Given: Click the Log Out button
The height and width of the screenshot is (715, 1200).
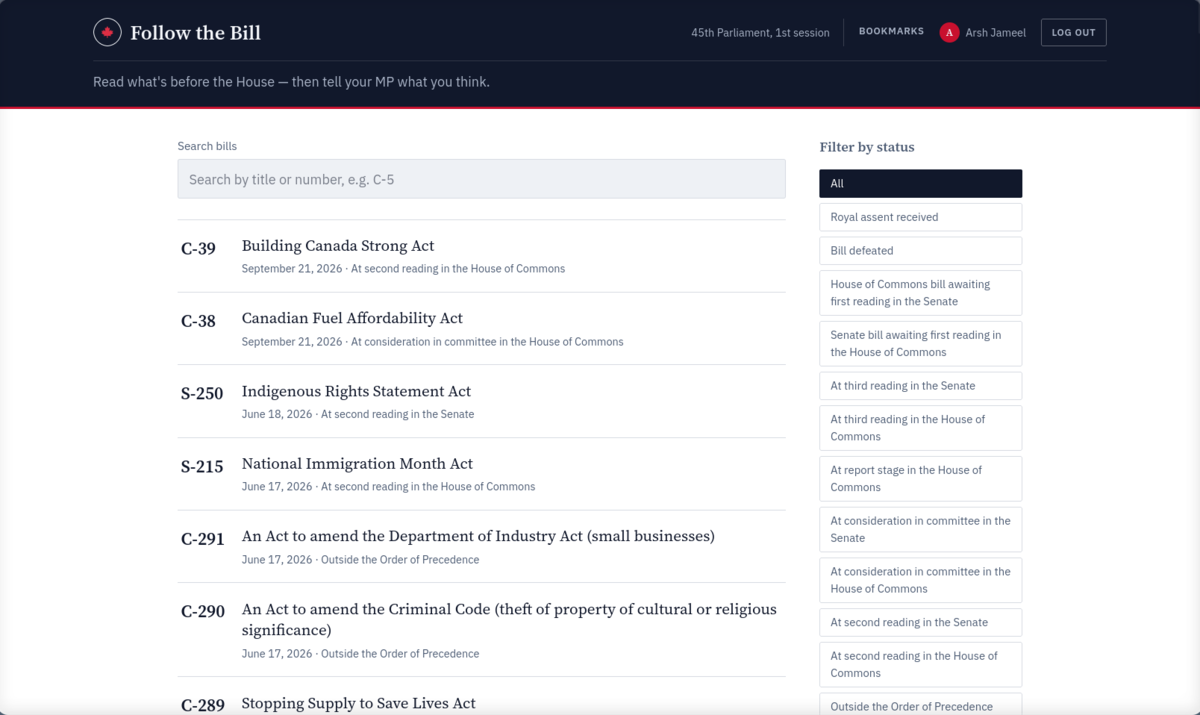Looking at the screenshot, I should (1073, 33).
